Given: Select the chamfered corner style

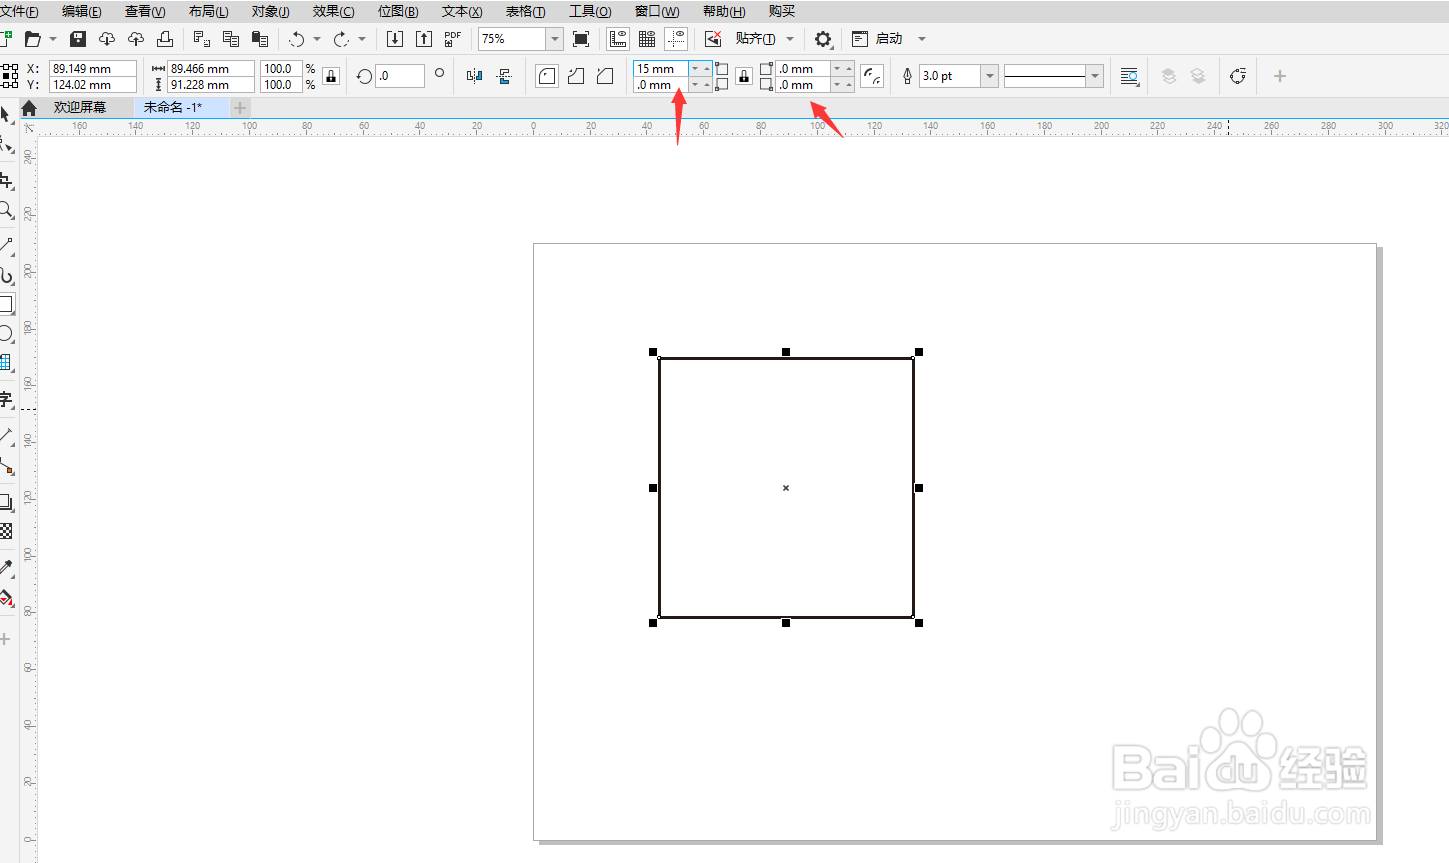Looking at the screenshot, I should [605, 76].
